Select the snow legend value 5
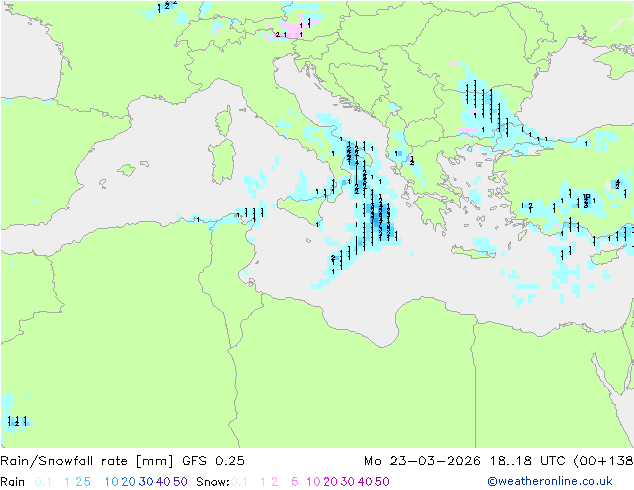This screenshot has height=490, width=634. point(295,482)
